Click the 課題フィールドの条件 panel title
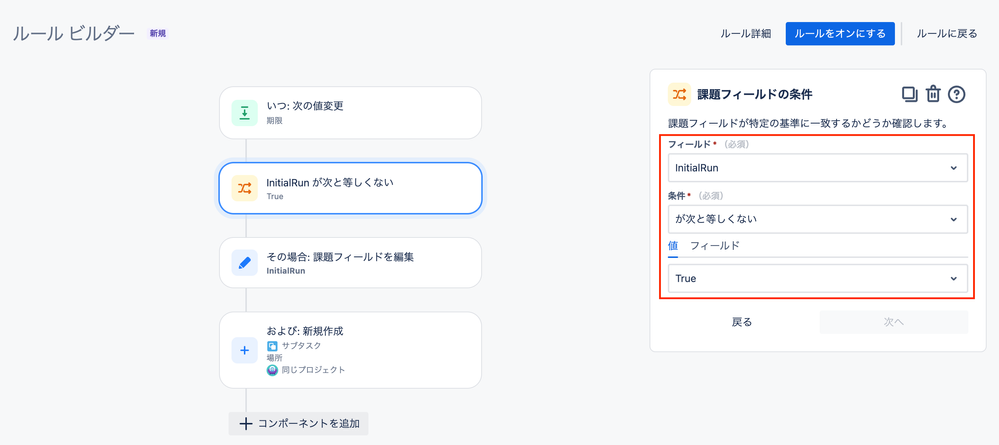The height and width of the screenshot is (445, 999). (754, 94)
